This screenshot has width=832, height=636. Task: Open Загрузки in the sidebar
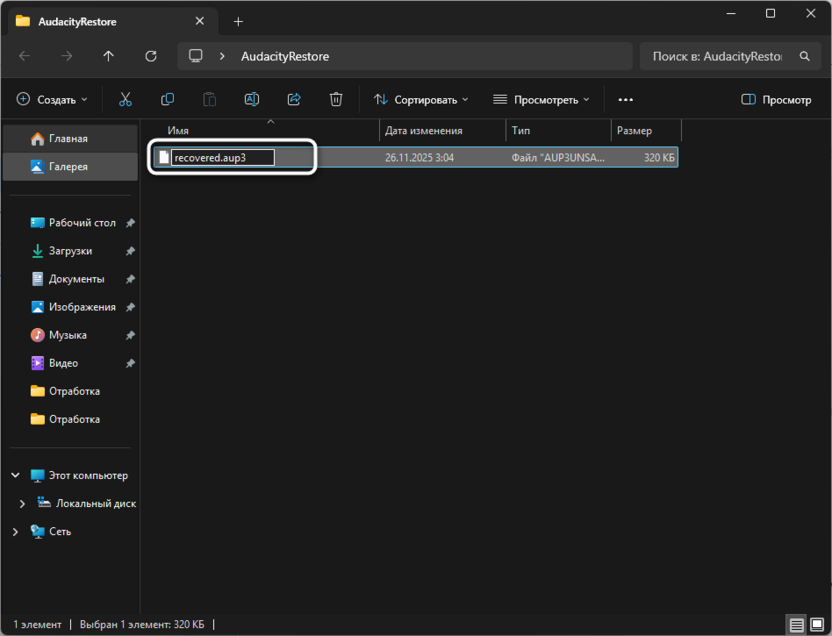pyautogui.click(x=70, y=251)
